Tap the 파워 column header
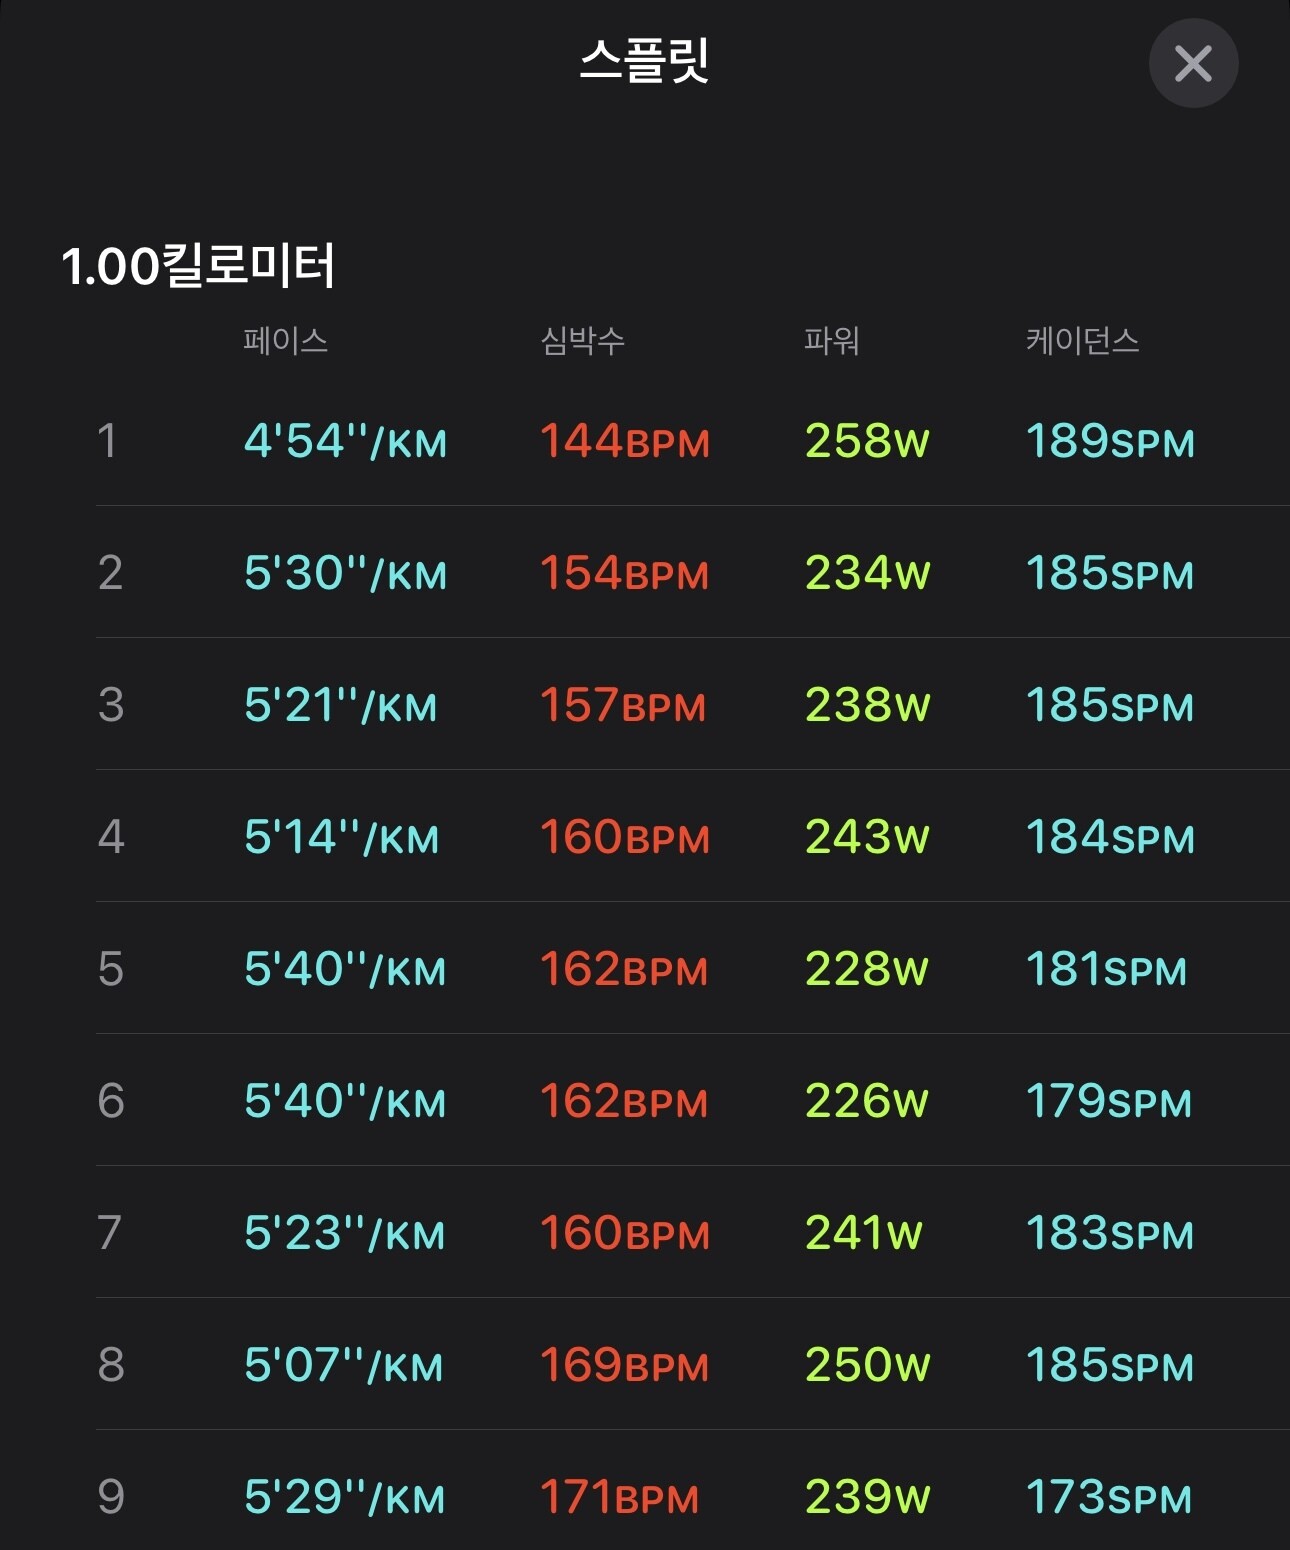 click(831, 341)
